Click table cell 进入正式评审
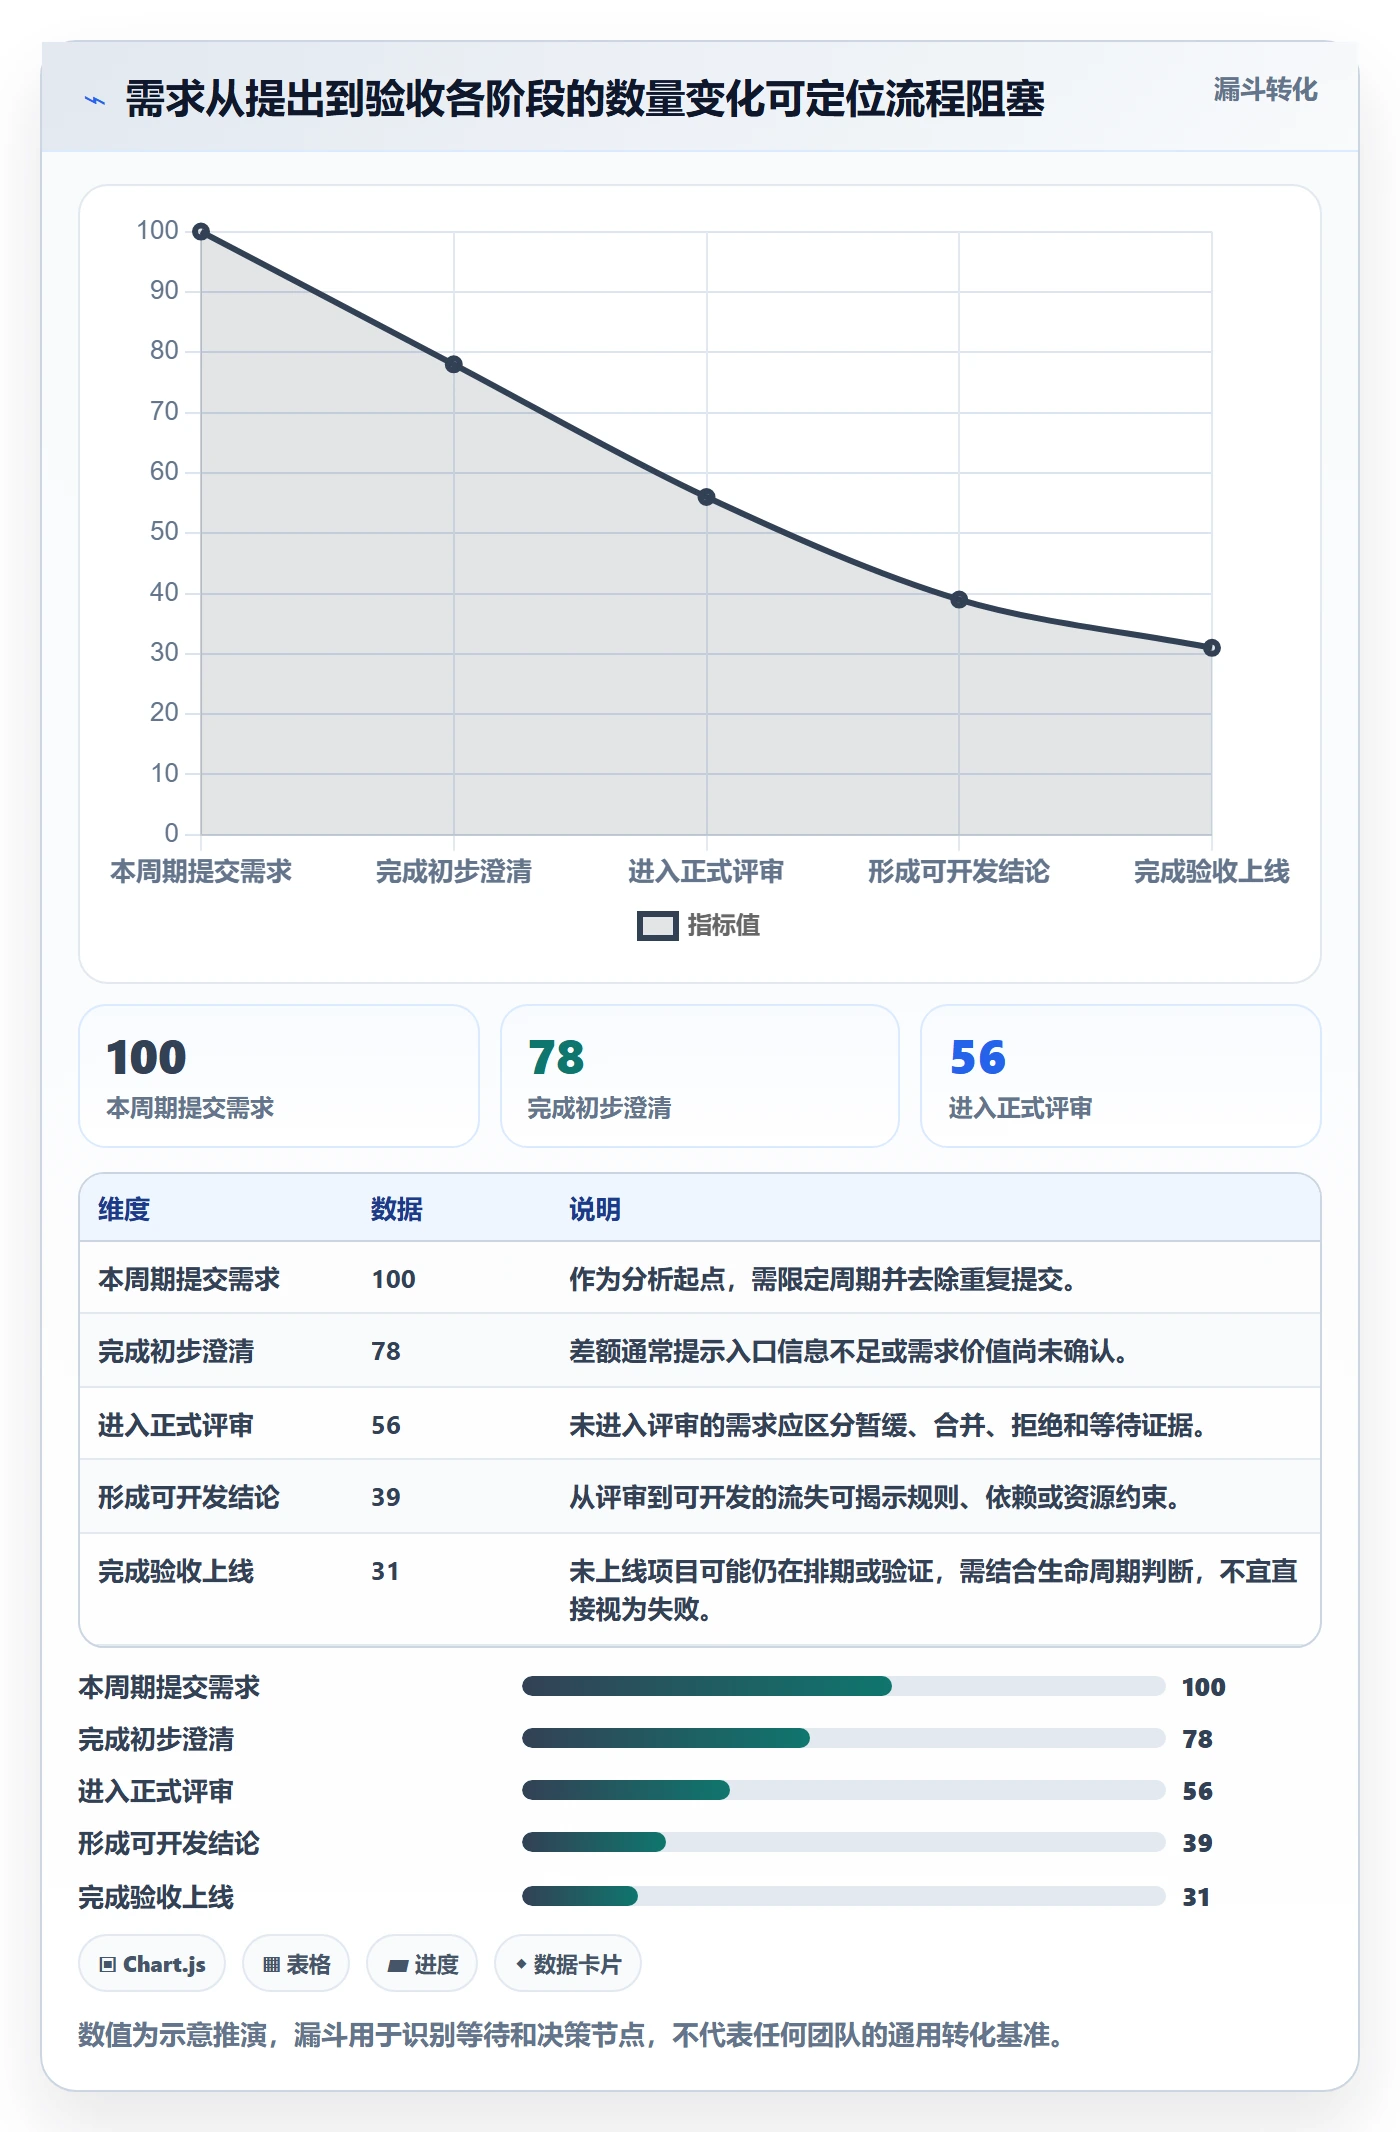 point(176,1425)
